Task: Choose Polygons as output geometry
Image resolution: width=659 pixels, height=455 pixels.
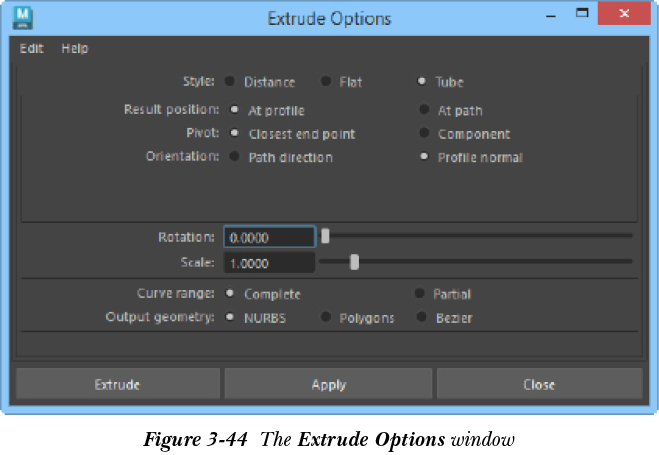Action: click(326, 318)
